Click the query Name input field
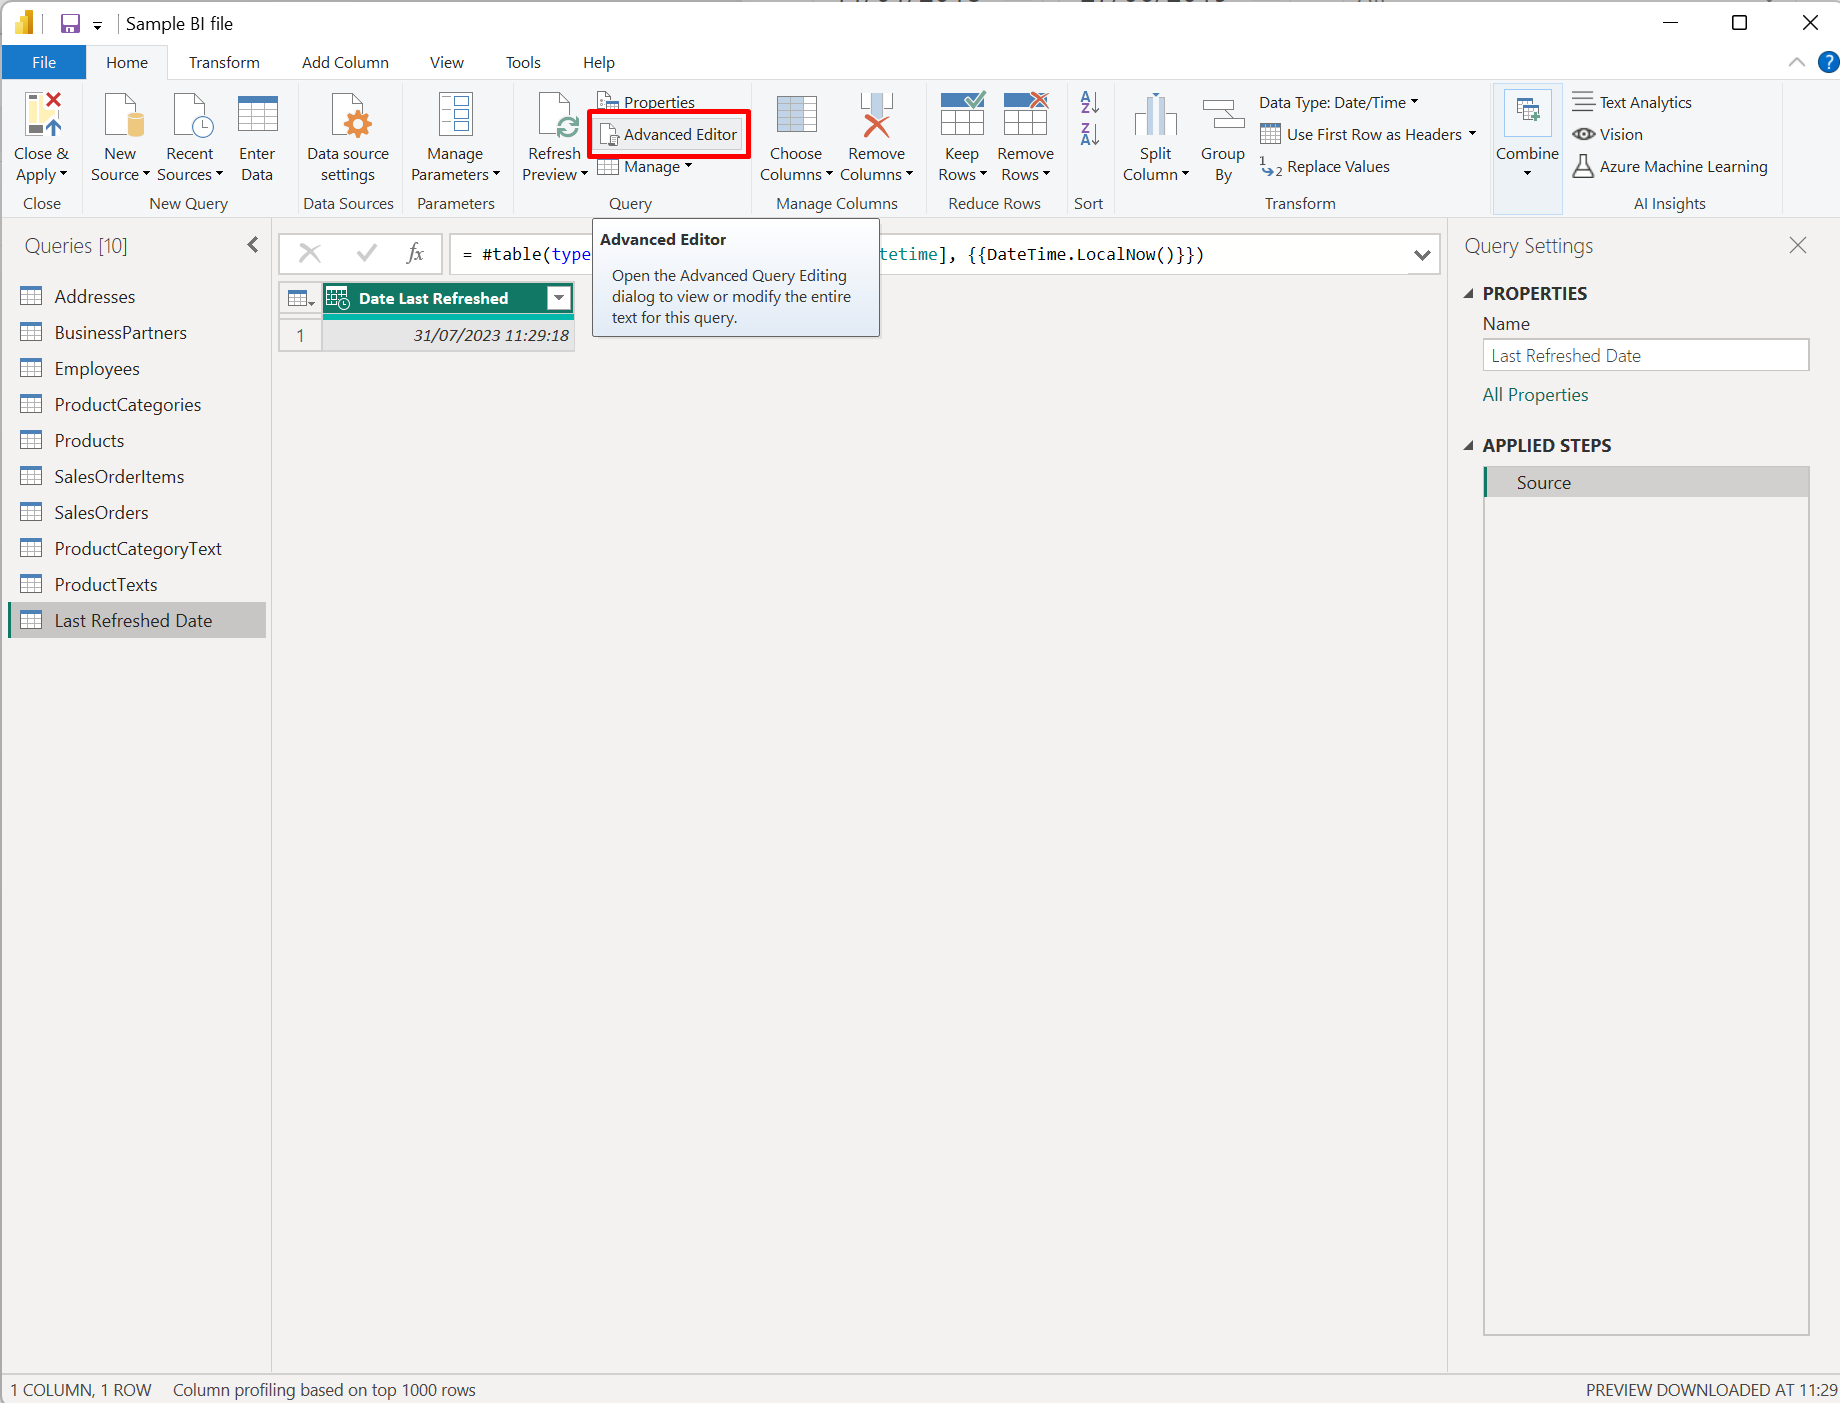 (x=1645, y=355)
